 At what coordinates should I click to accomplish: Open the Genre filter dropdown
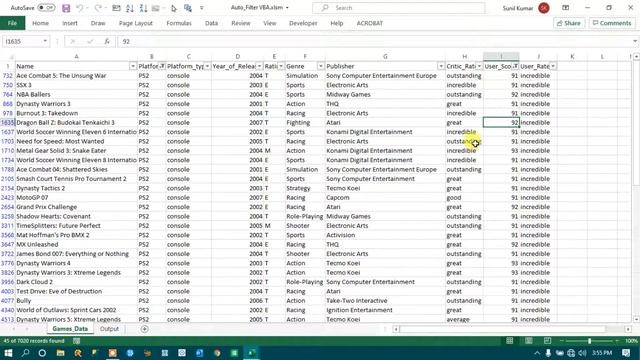320,66
